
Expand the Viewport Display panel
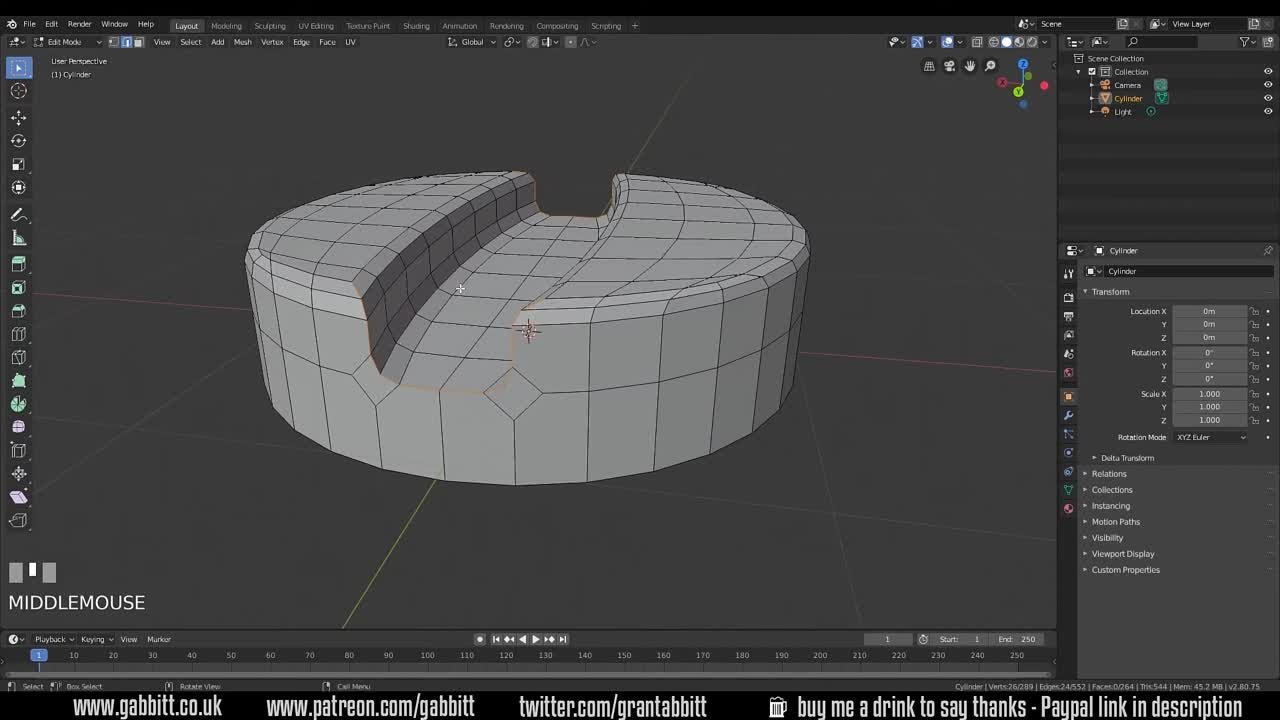[x=1122, y=554]
